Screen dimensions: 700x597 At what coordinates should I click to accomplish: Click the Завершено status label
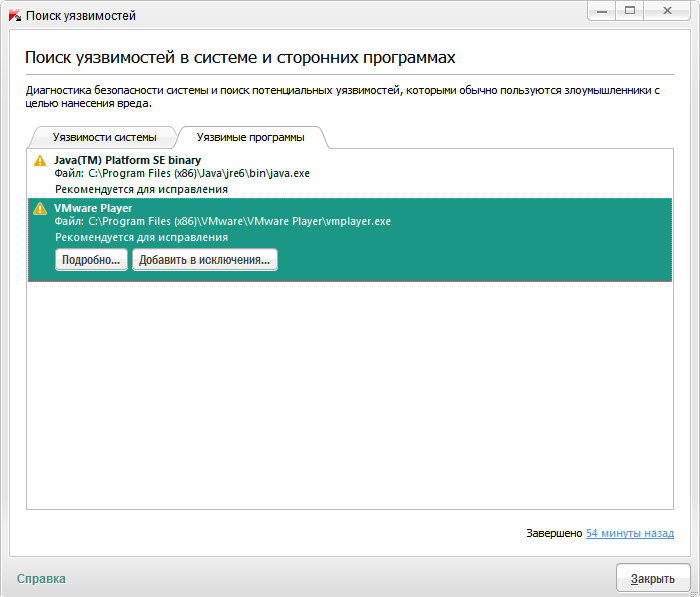(x=554, y=533)
